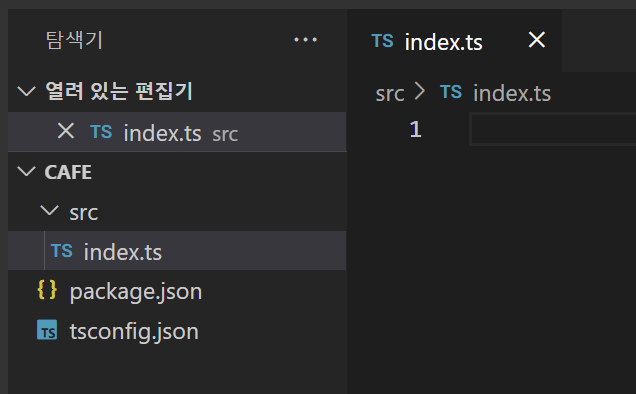
Task: Open package.json in the file tree
Action: pos(177,291)
